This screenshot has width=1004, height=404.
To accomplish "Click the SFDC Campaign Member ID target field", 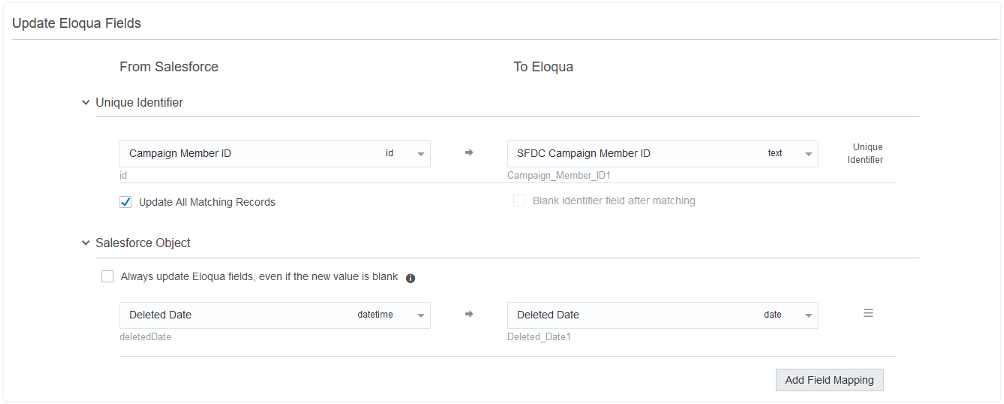I will click(635, 154).
